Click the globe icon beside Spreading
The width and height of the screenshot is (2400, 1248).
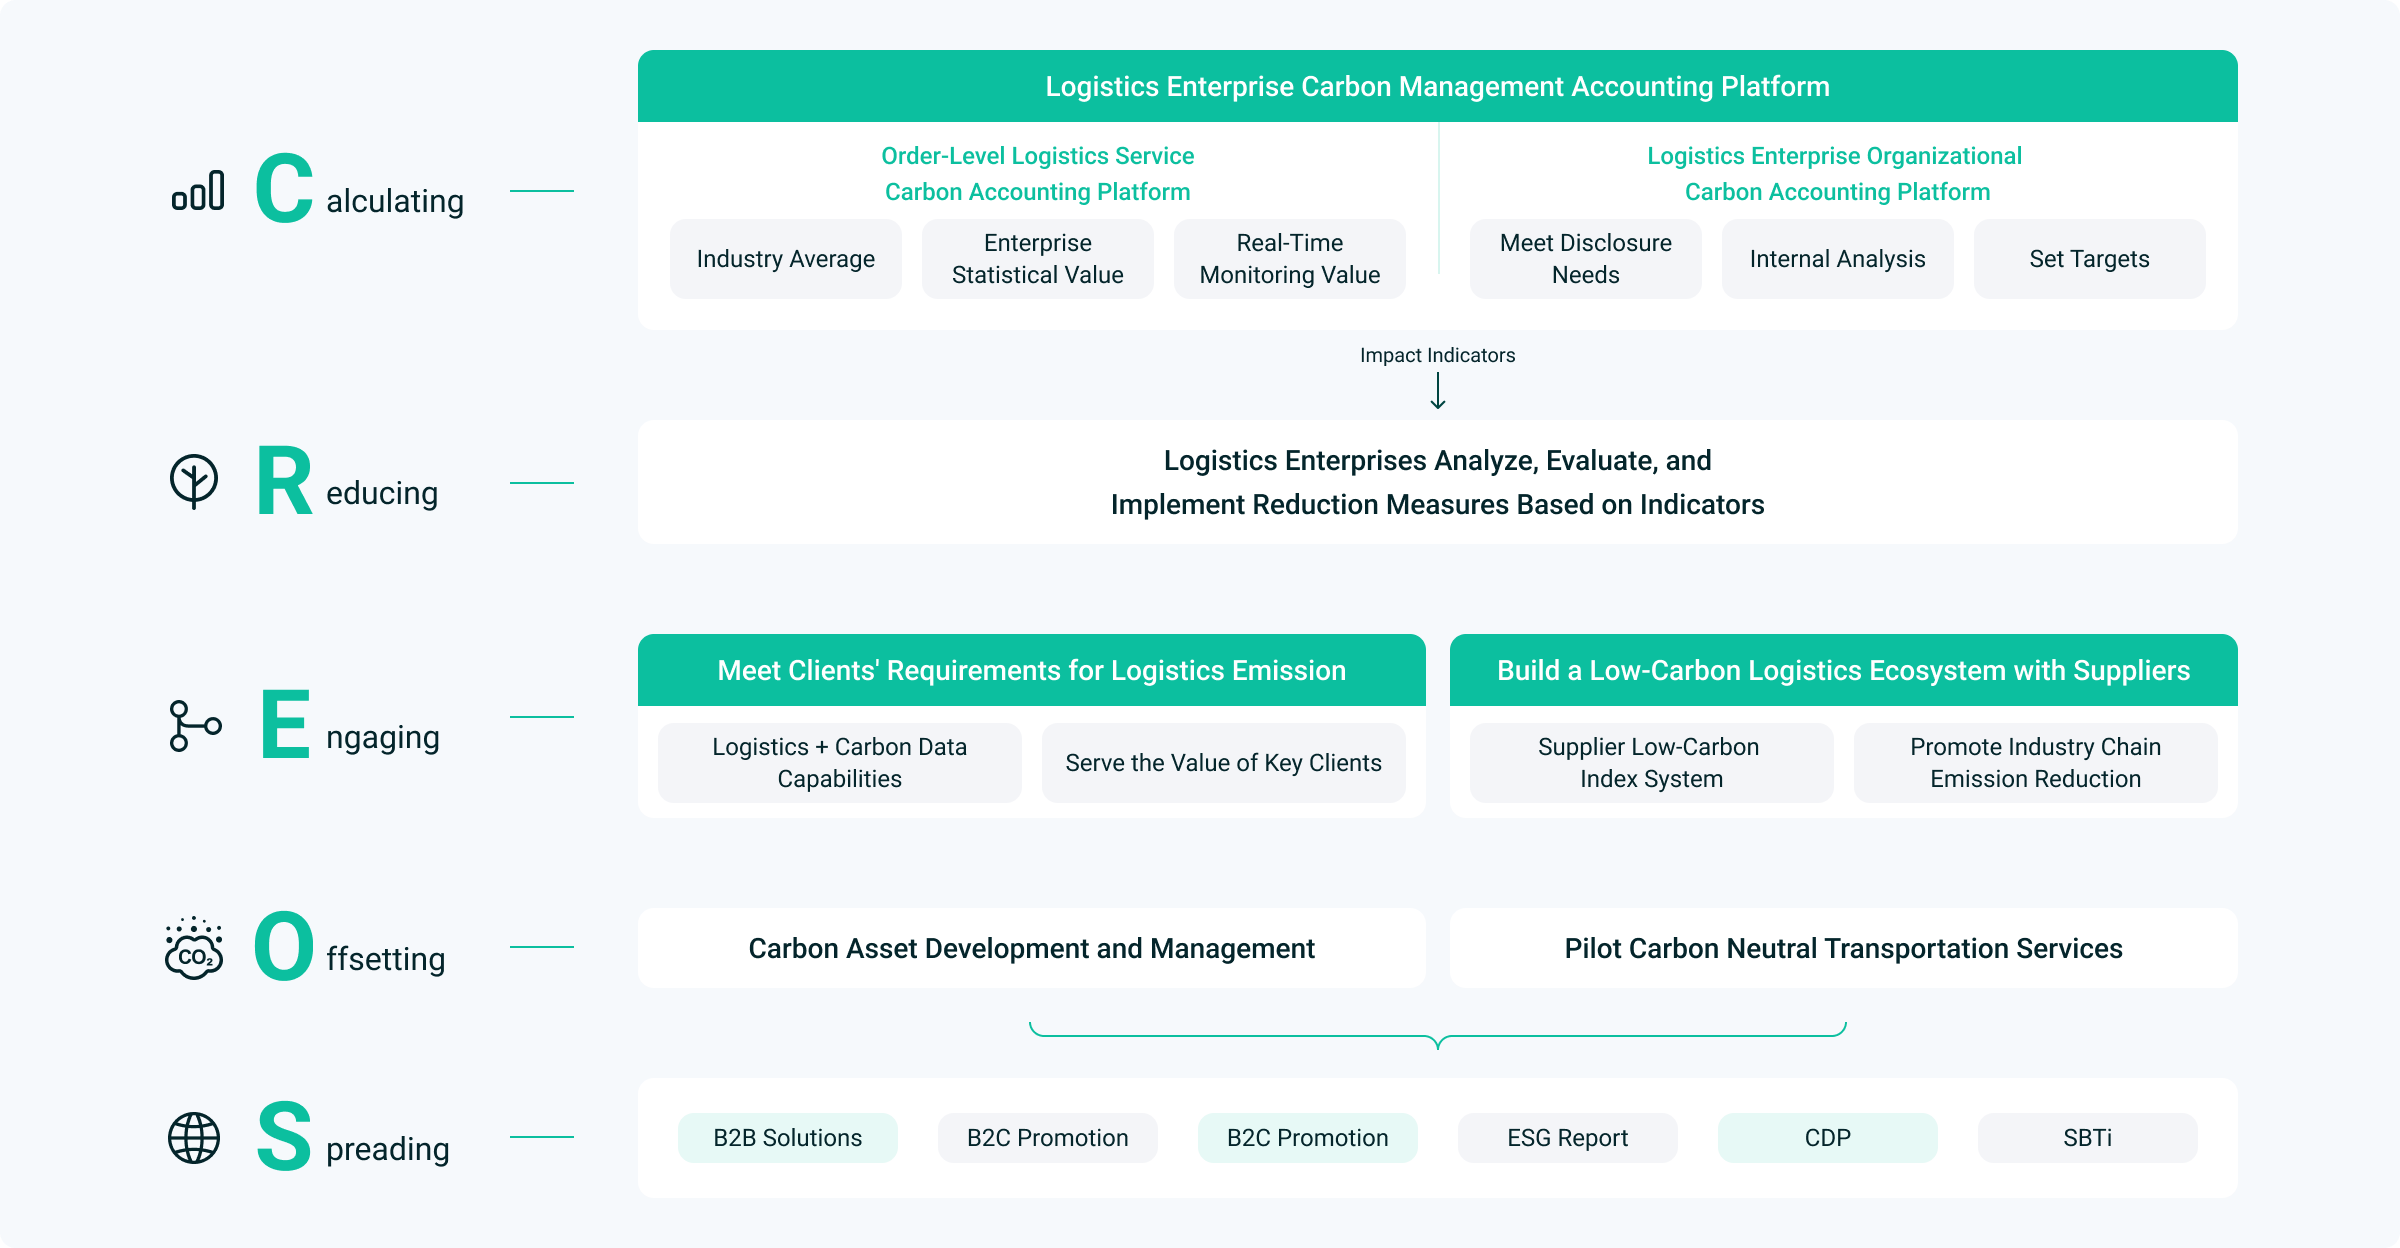coord(194,1138)
